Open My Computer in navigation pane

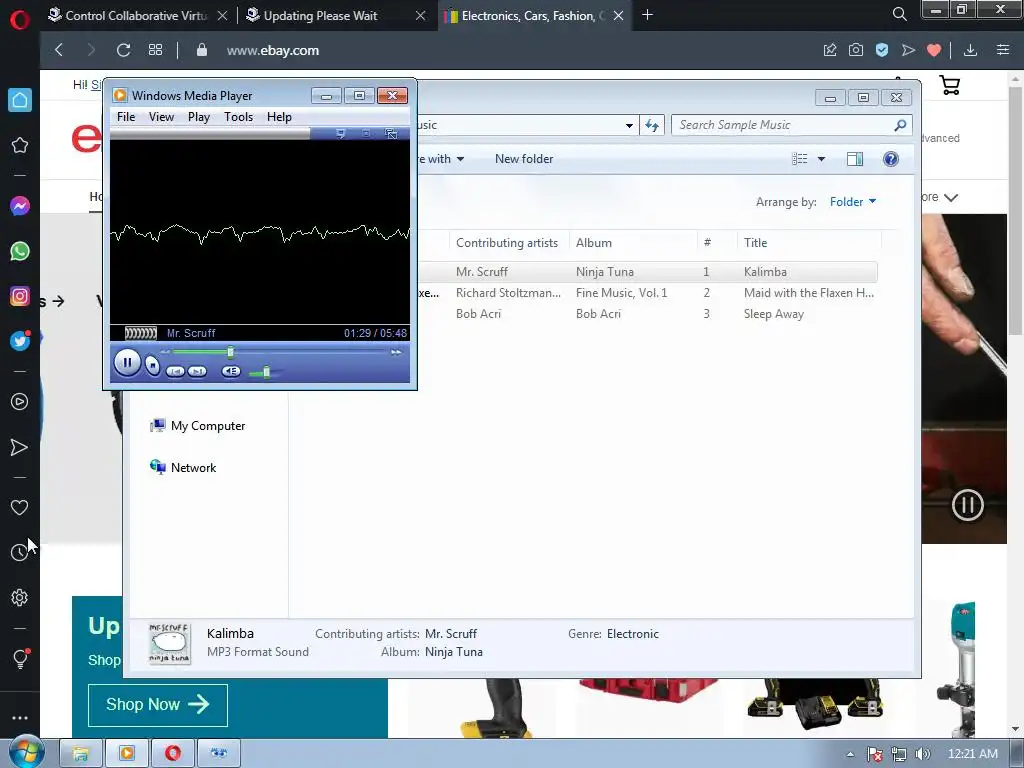point(198,426)
